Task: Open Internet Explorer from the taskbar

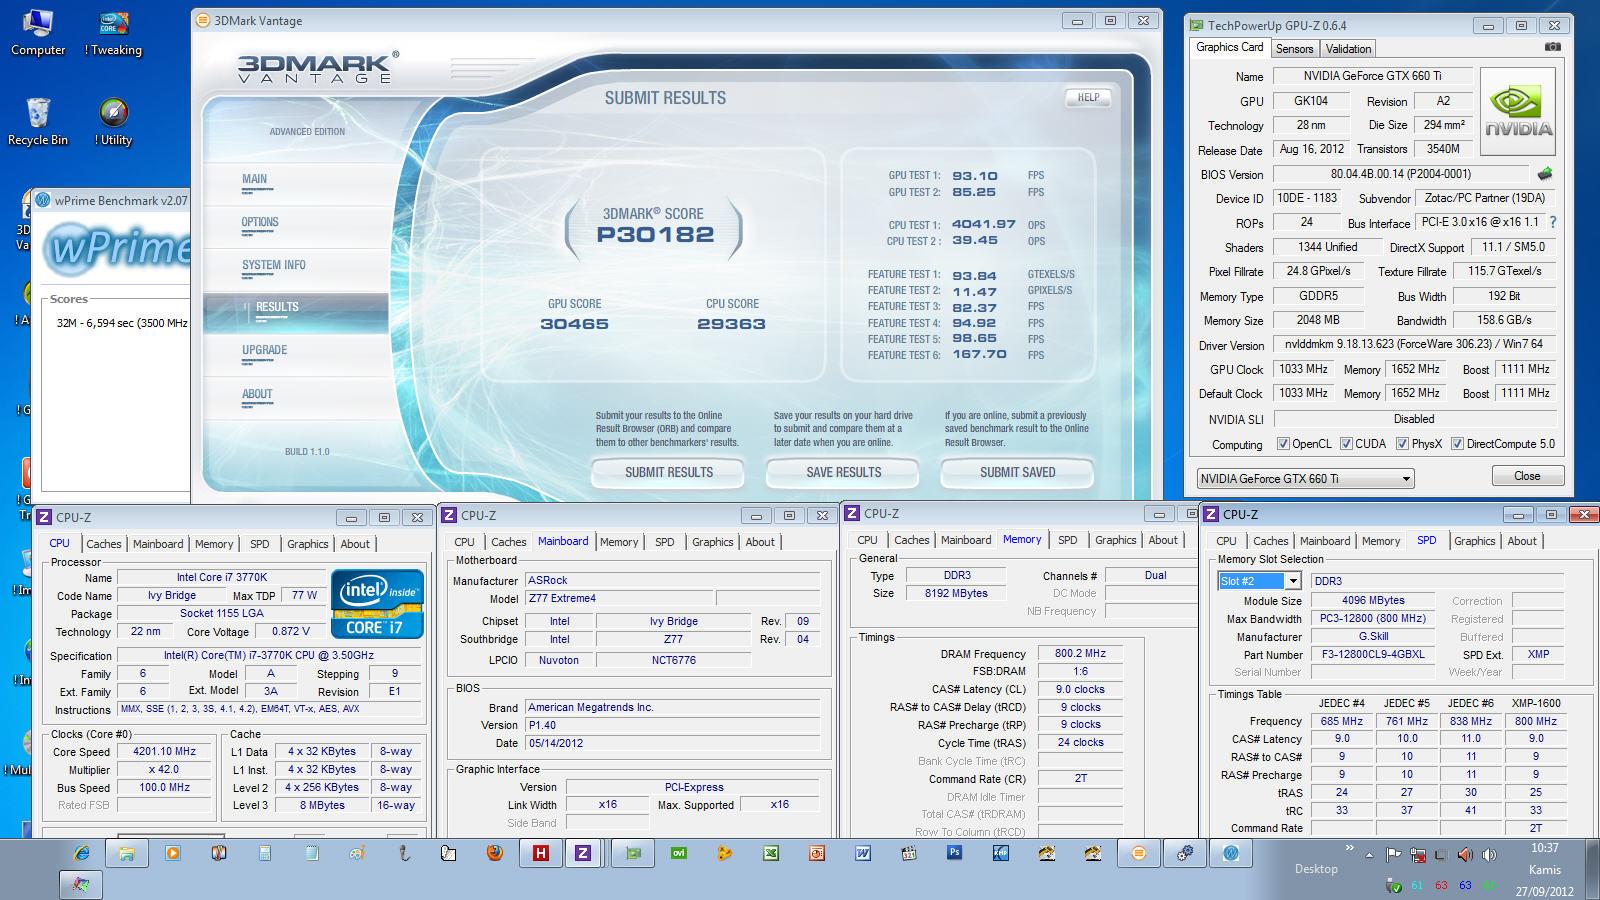Action: click(81, 853)
